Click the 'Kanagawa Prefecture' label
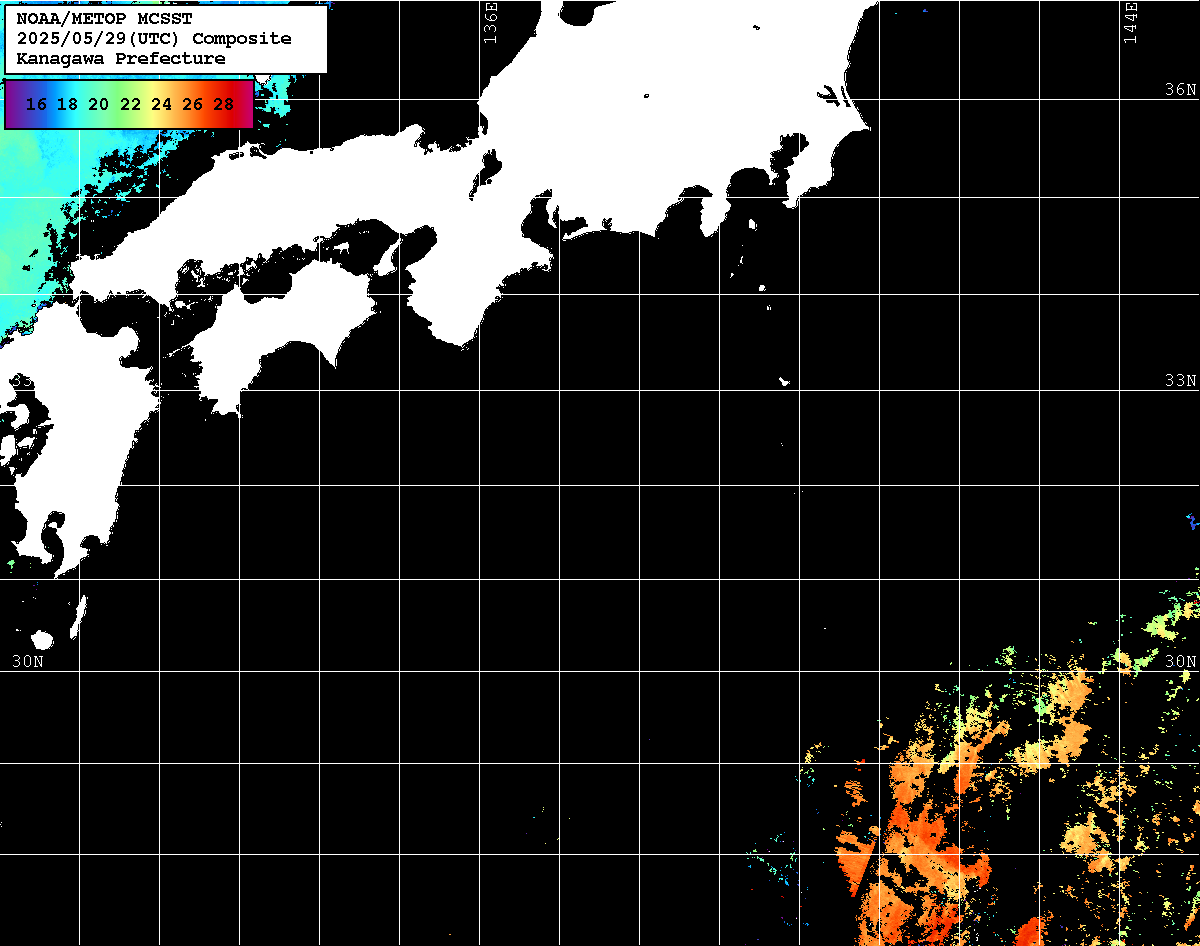The width and height of the screenshot is (1200, 946). 121,58
